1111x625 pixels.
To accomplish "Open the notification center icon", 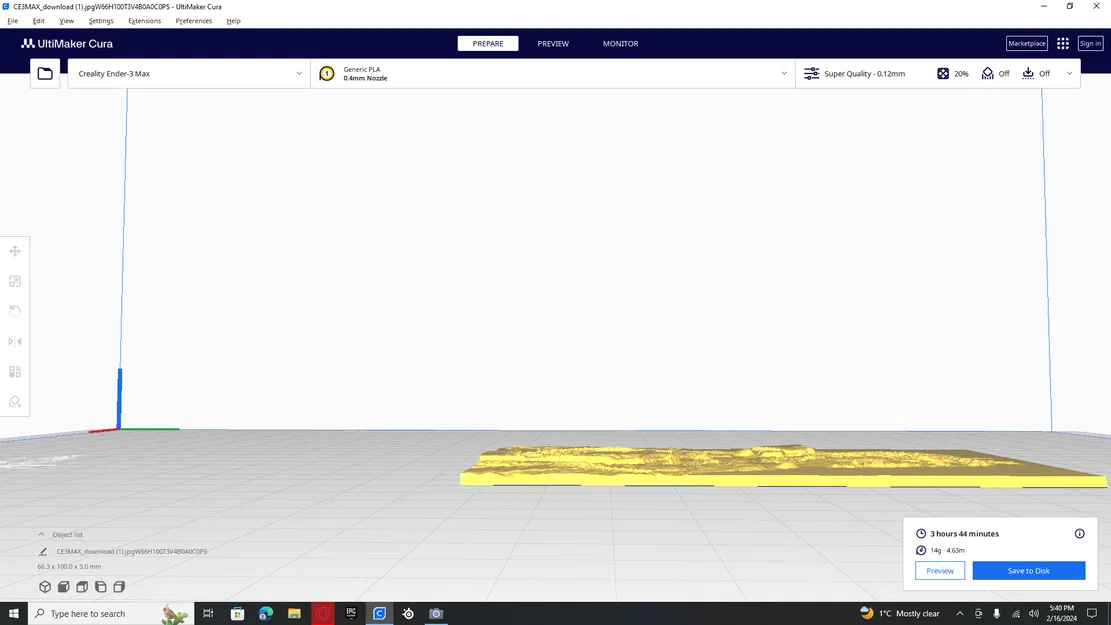I will tap(1092, 614).
